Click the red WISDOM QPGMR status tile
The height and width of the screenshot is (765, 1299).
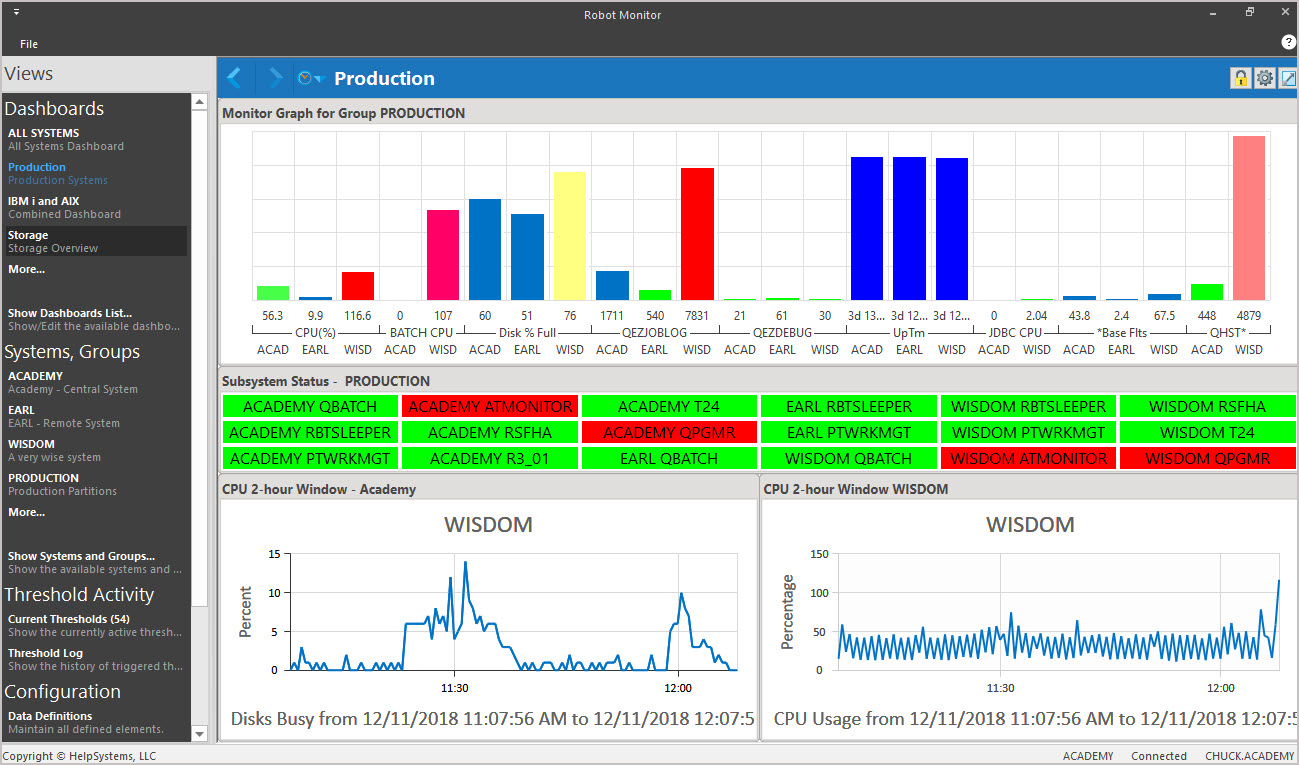coord(1207,459)
